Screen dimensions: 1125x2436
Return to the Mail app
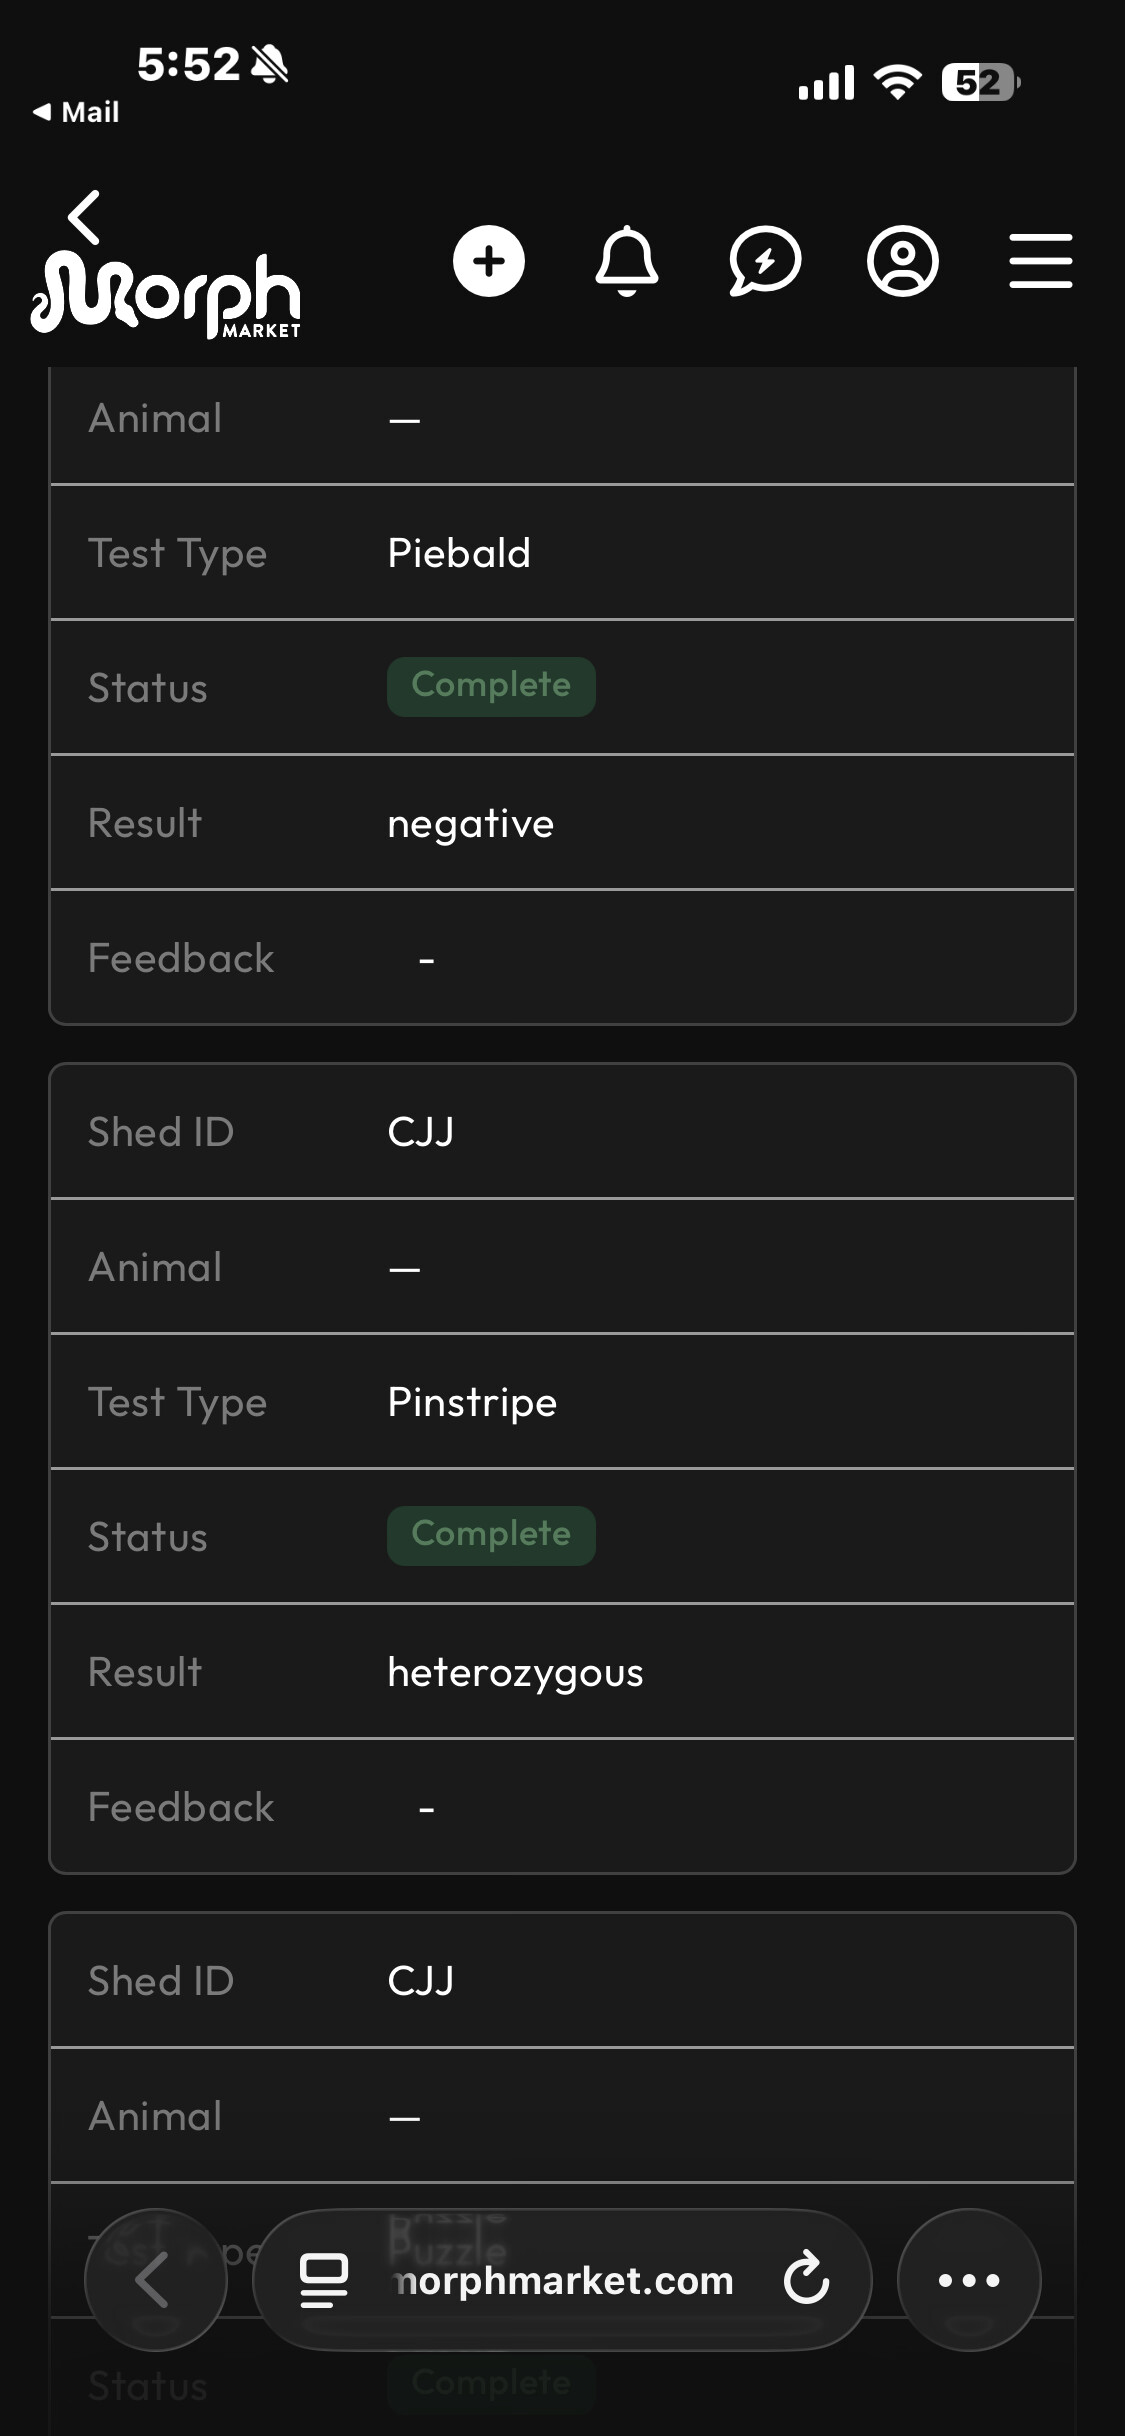(76, 112)
